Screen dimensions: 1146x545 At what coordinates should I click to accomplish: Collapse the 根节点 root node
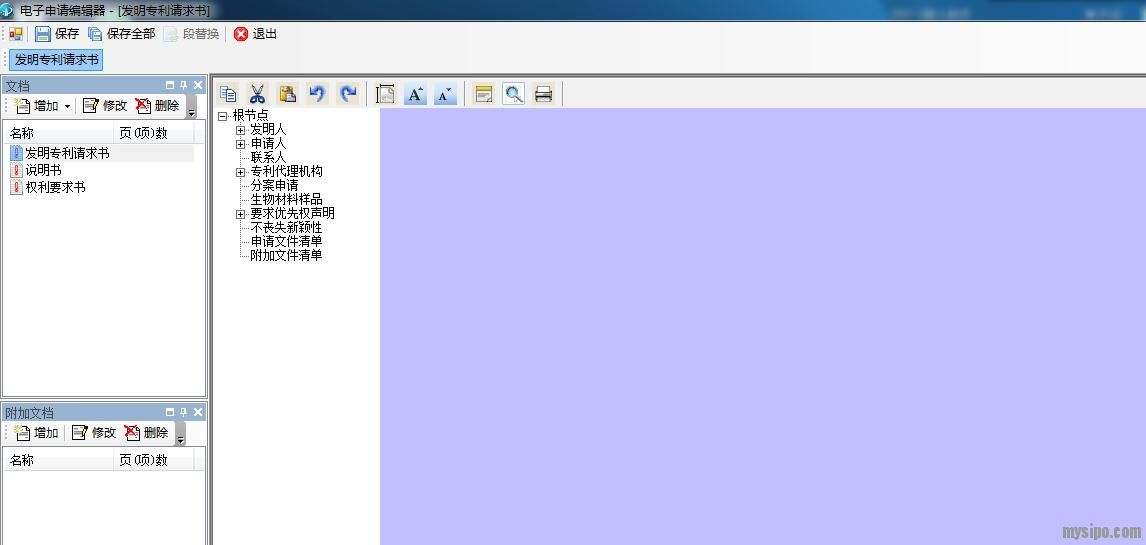point(223,116)
